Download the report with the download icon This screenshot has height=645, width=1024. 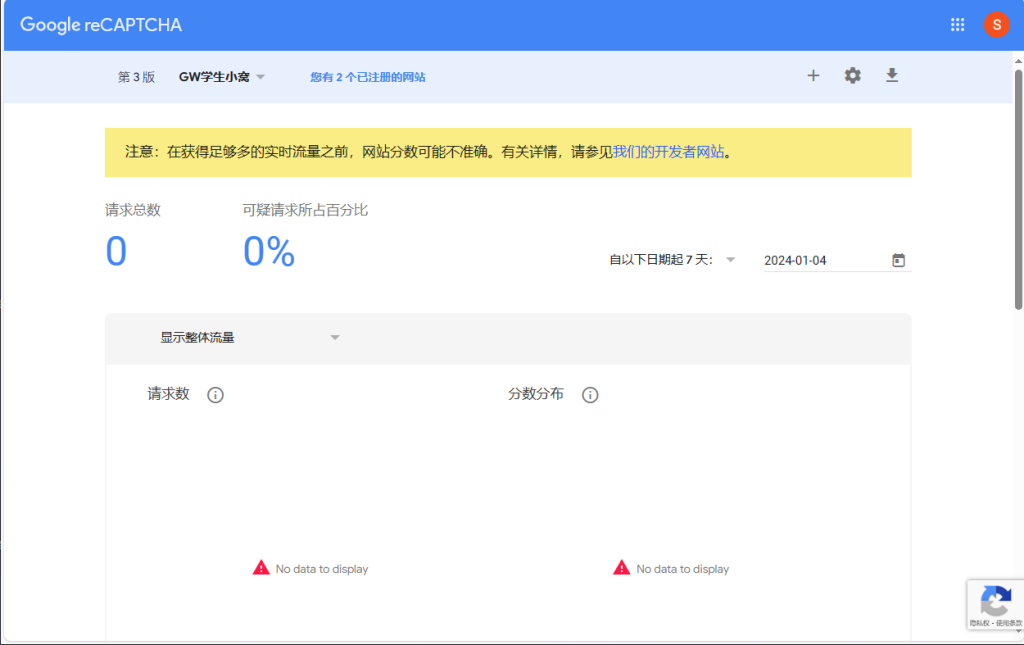click(891, 76)
